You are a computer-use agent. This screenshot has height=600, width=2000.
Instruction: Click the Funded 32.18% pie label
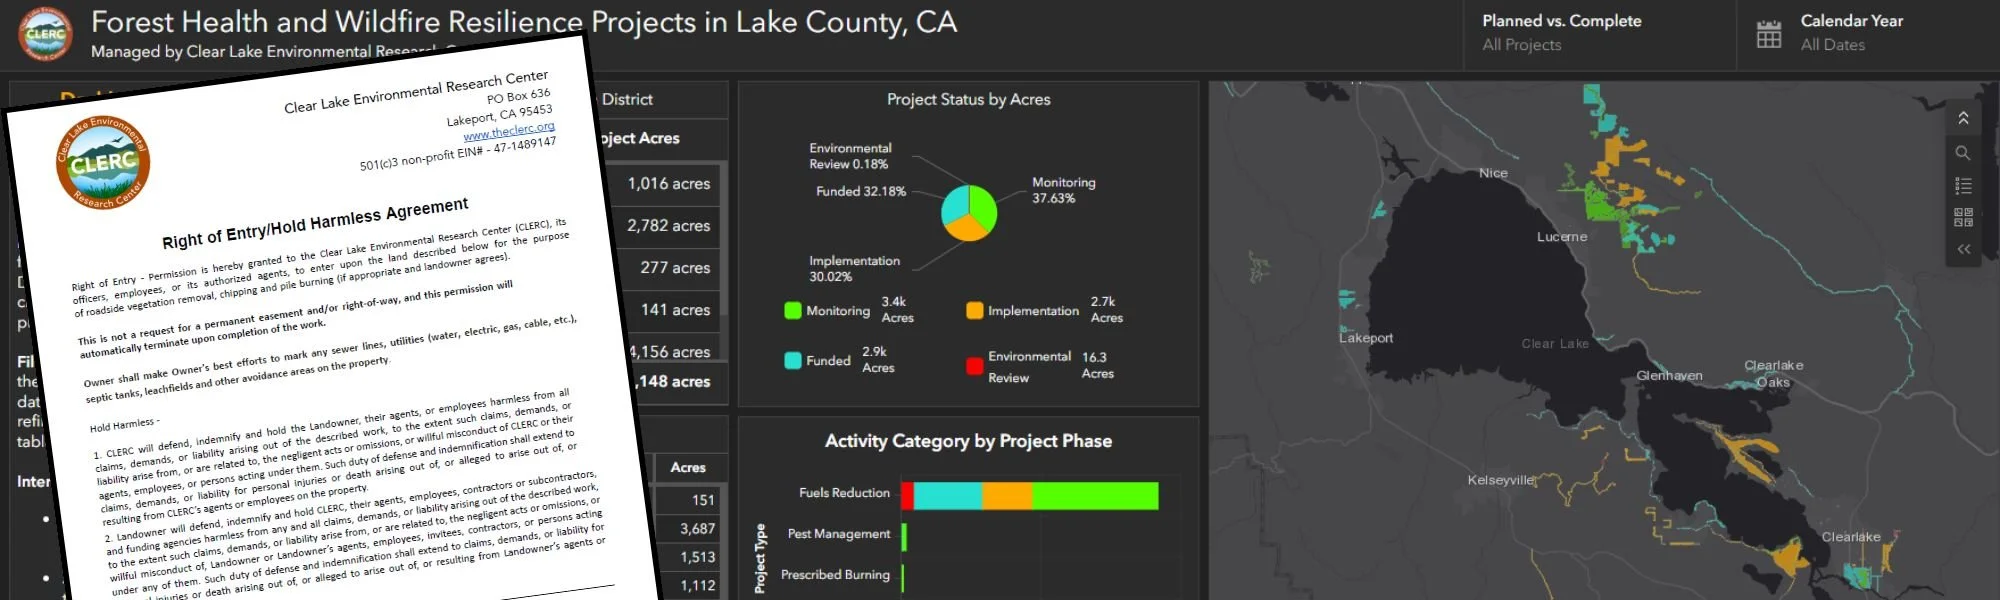point(860,191)
